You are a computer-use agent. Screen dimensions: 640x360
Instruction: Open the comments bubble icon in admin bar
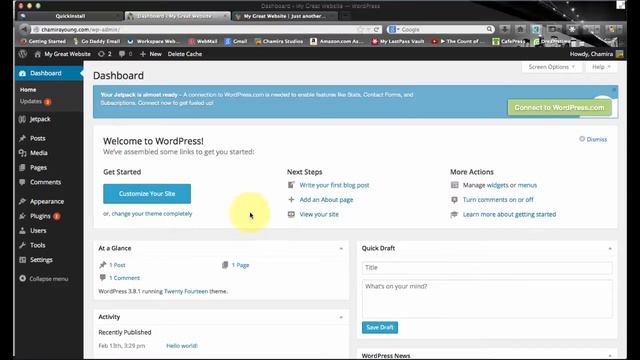pos(125,54)
